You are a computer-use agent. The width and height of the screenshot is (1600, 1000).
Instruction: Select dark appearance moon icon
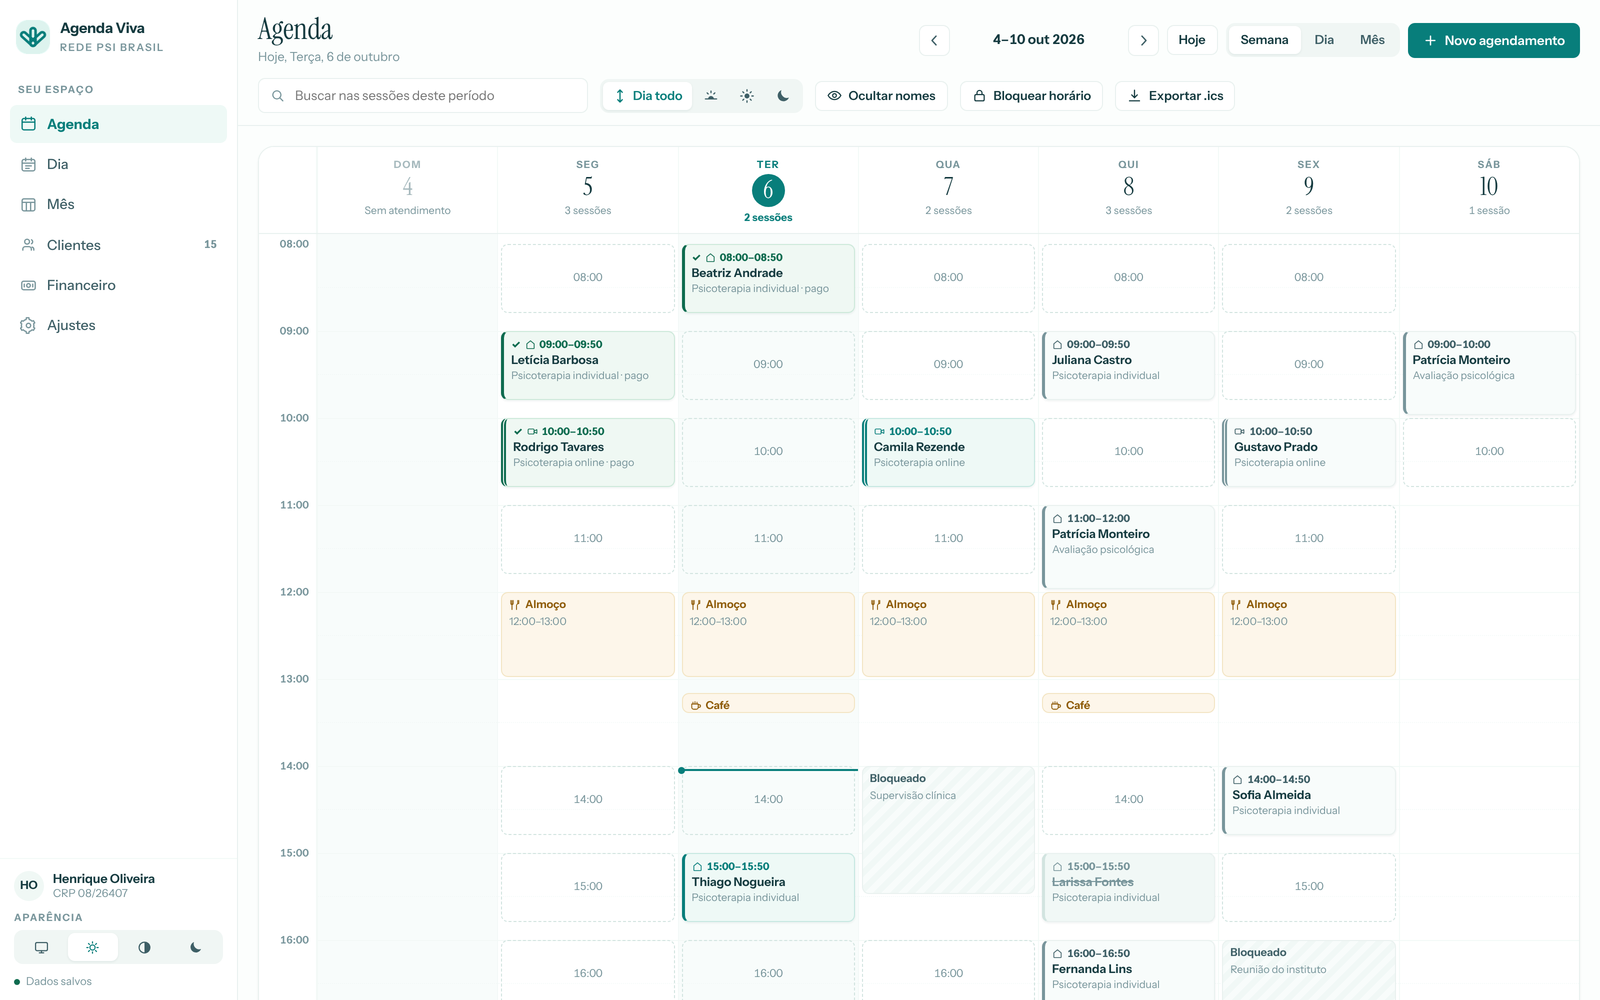click(x=196, y=947)
